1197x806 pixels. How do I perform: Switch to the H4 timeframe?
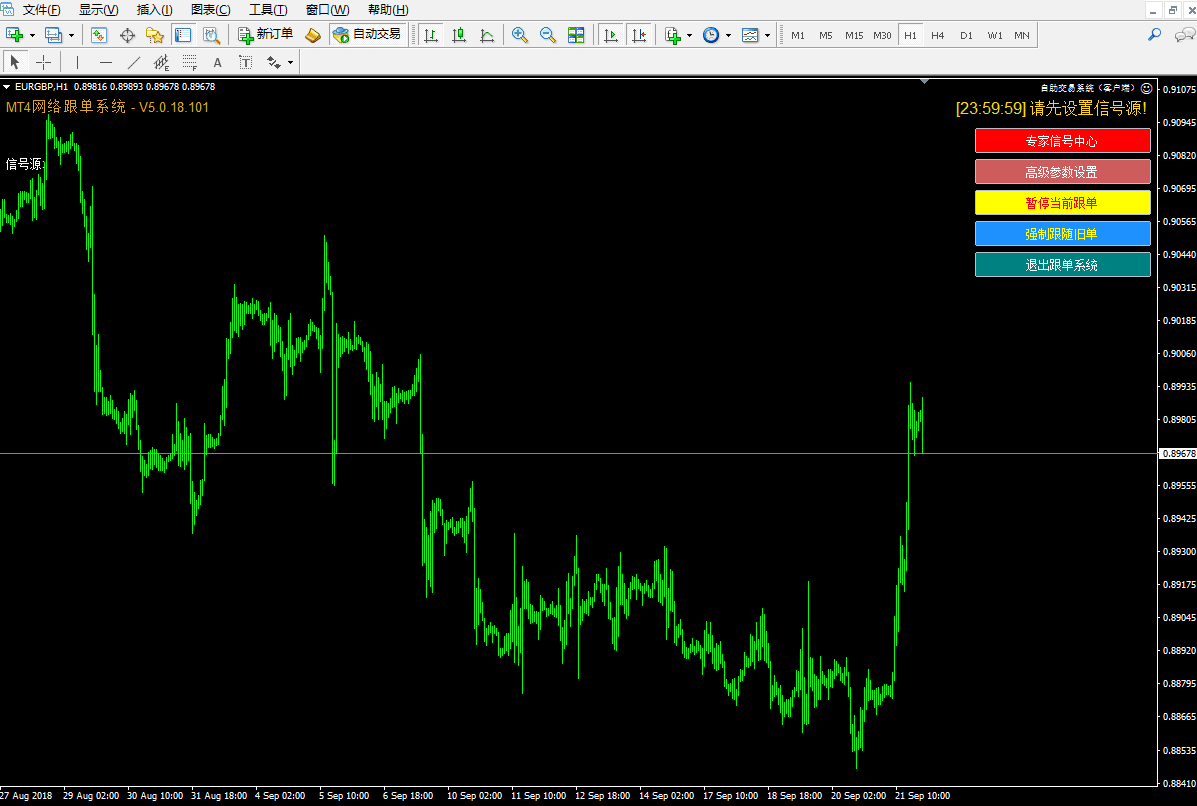[937, 35]
